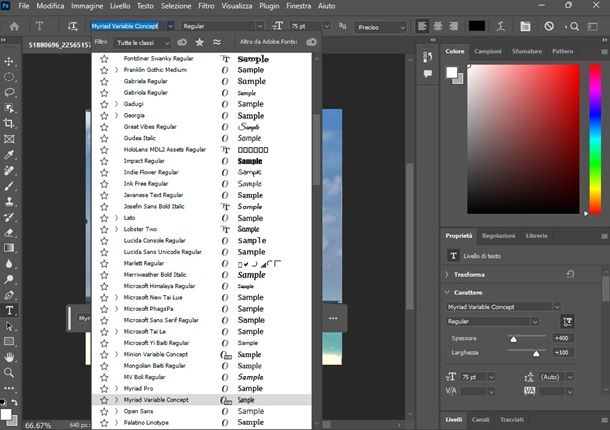Click left align text icon
Screen dimensions: 610x430
422,26
